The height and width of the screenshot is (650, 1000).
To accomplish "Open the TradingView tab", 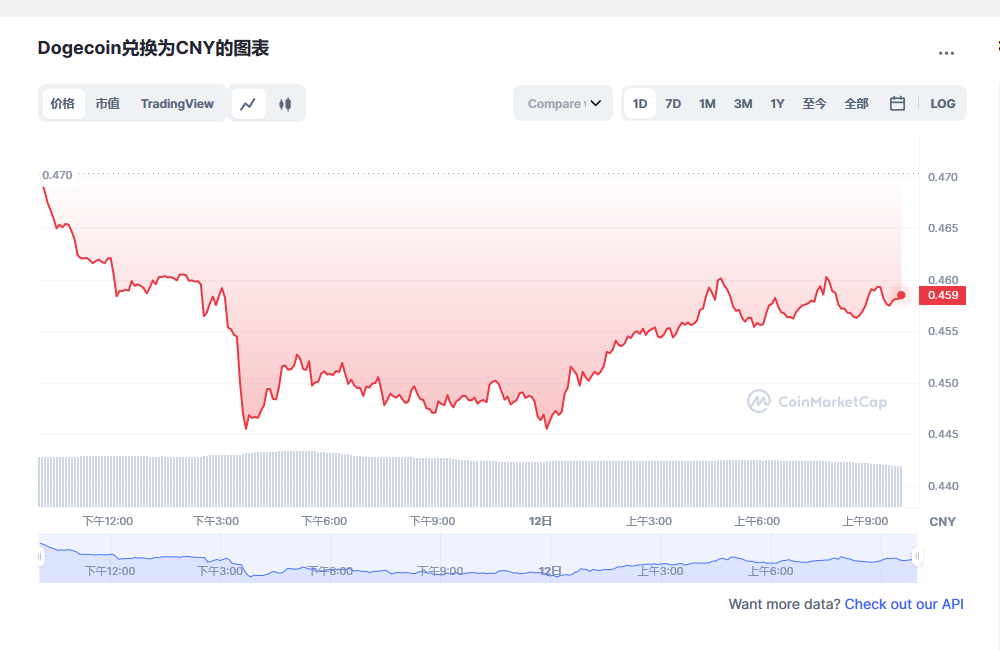I will click(x=177, y=104).
